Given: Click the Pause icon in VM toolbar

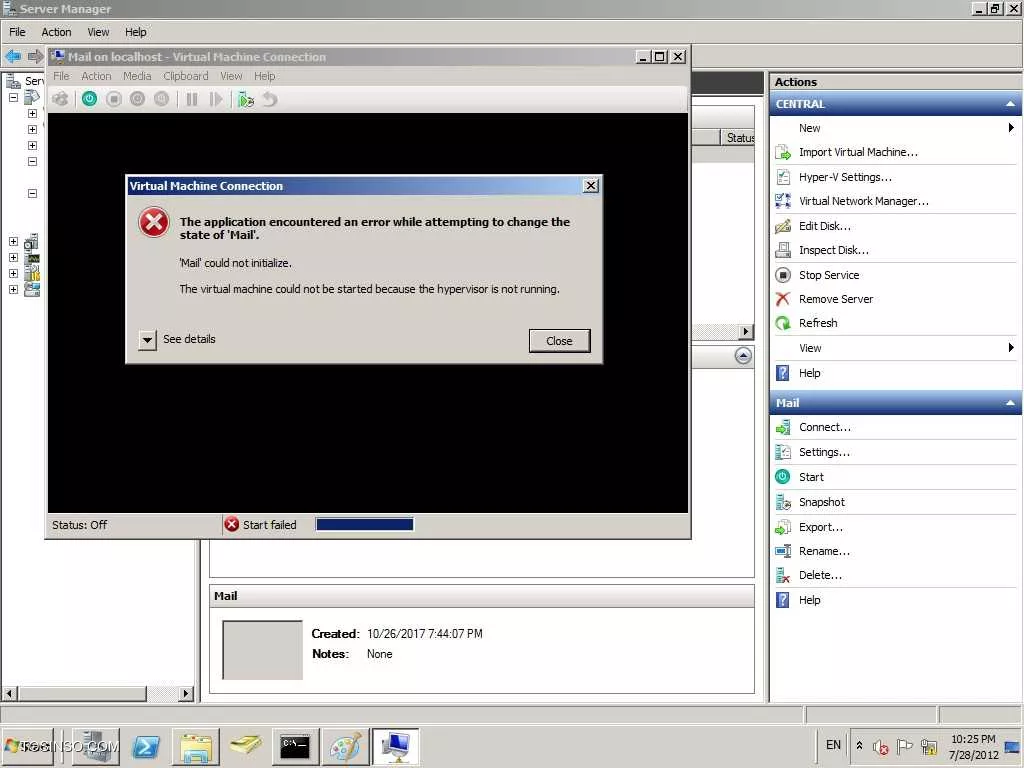Looking at the screenshot, I should coord(192,99).
